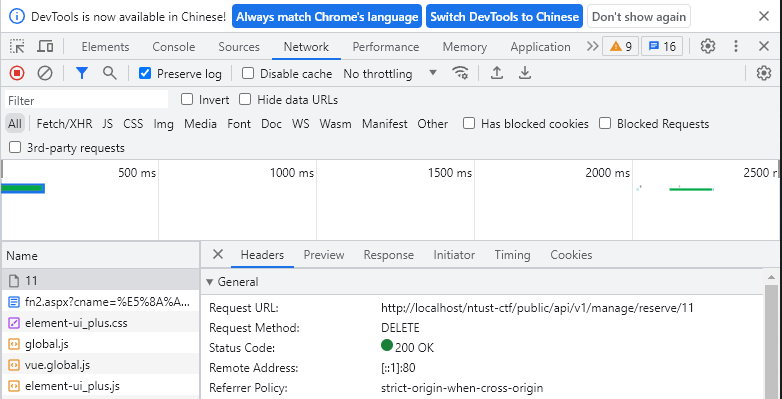Viewport: 782px width, 399px height.
Task: Clear the network log
Action: [x=45, y=73]
